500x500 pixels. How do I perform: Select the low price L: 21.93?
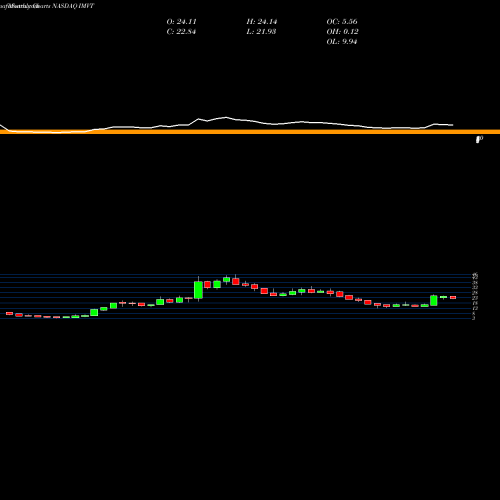[x=261, y=32]
